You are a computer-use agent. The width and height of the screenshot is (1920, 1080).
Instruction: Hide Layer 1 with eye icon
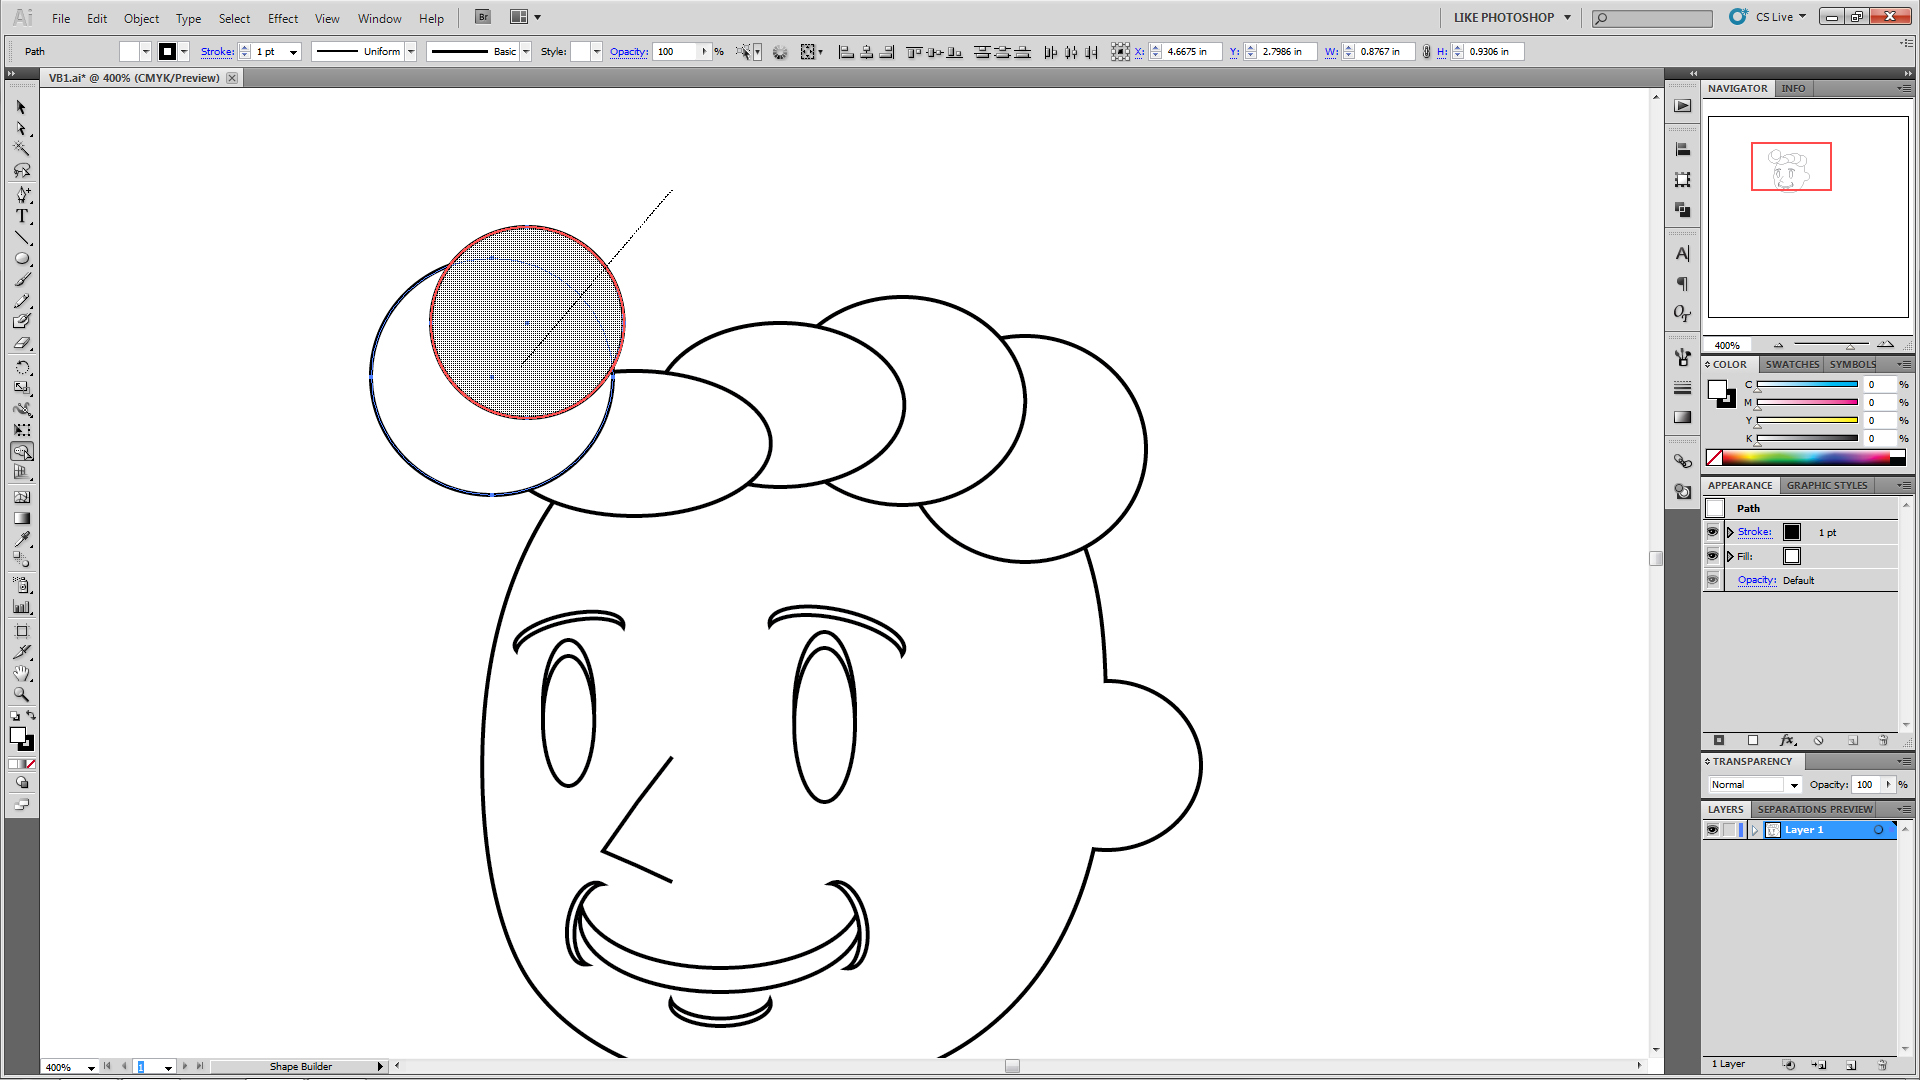click(1712, 830)
